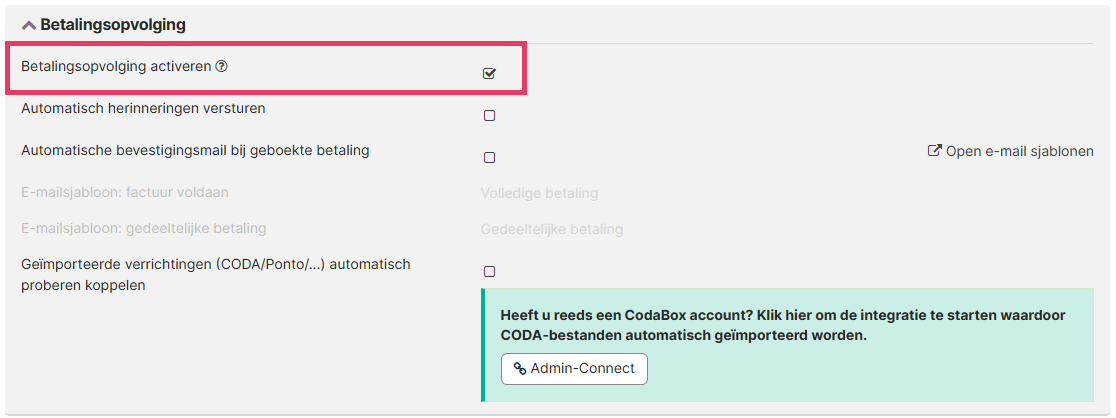1116x418 pixels.
Task: Click the external-link icon before Open e-mail sjablonen
Action: coord(935,151)
